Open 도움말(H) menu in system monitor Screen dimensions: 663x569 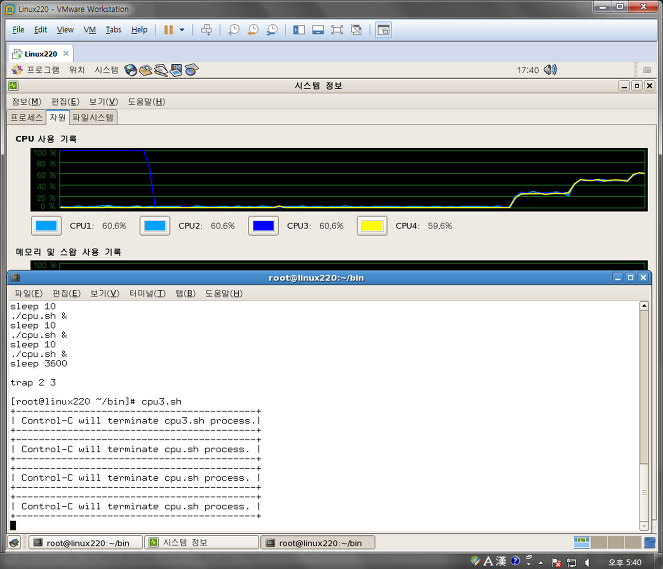[x=146, y=102]
